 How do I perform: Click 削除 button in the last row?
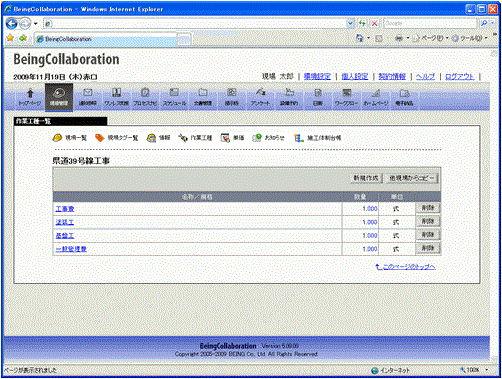coord(428,248)
